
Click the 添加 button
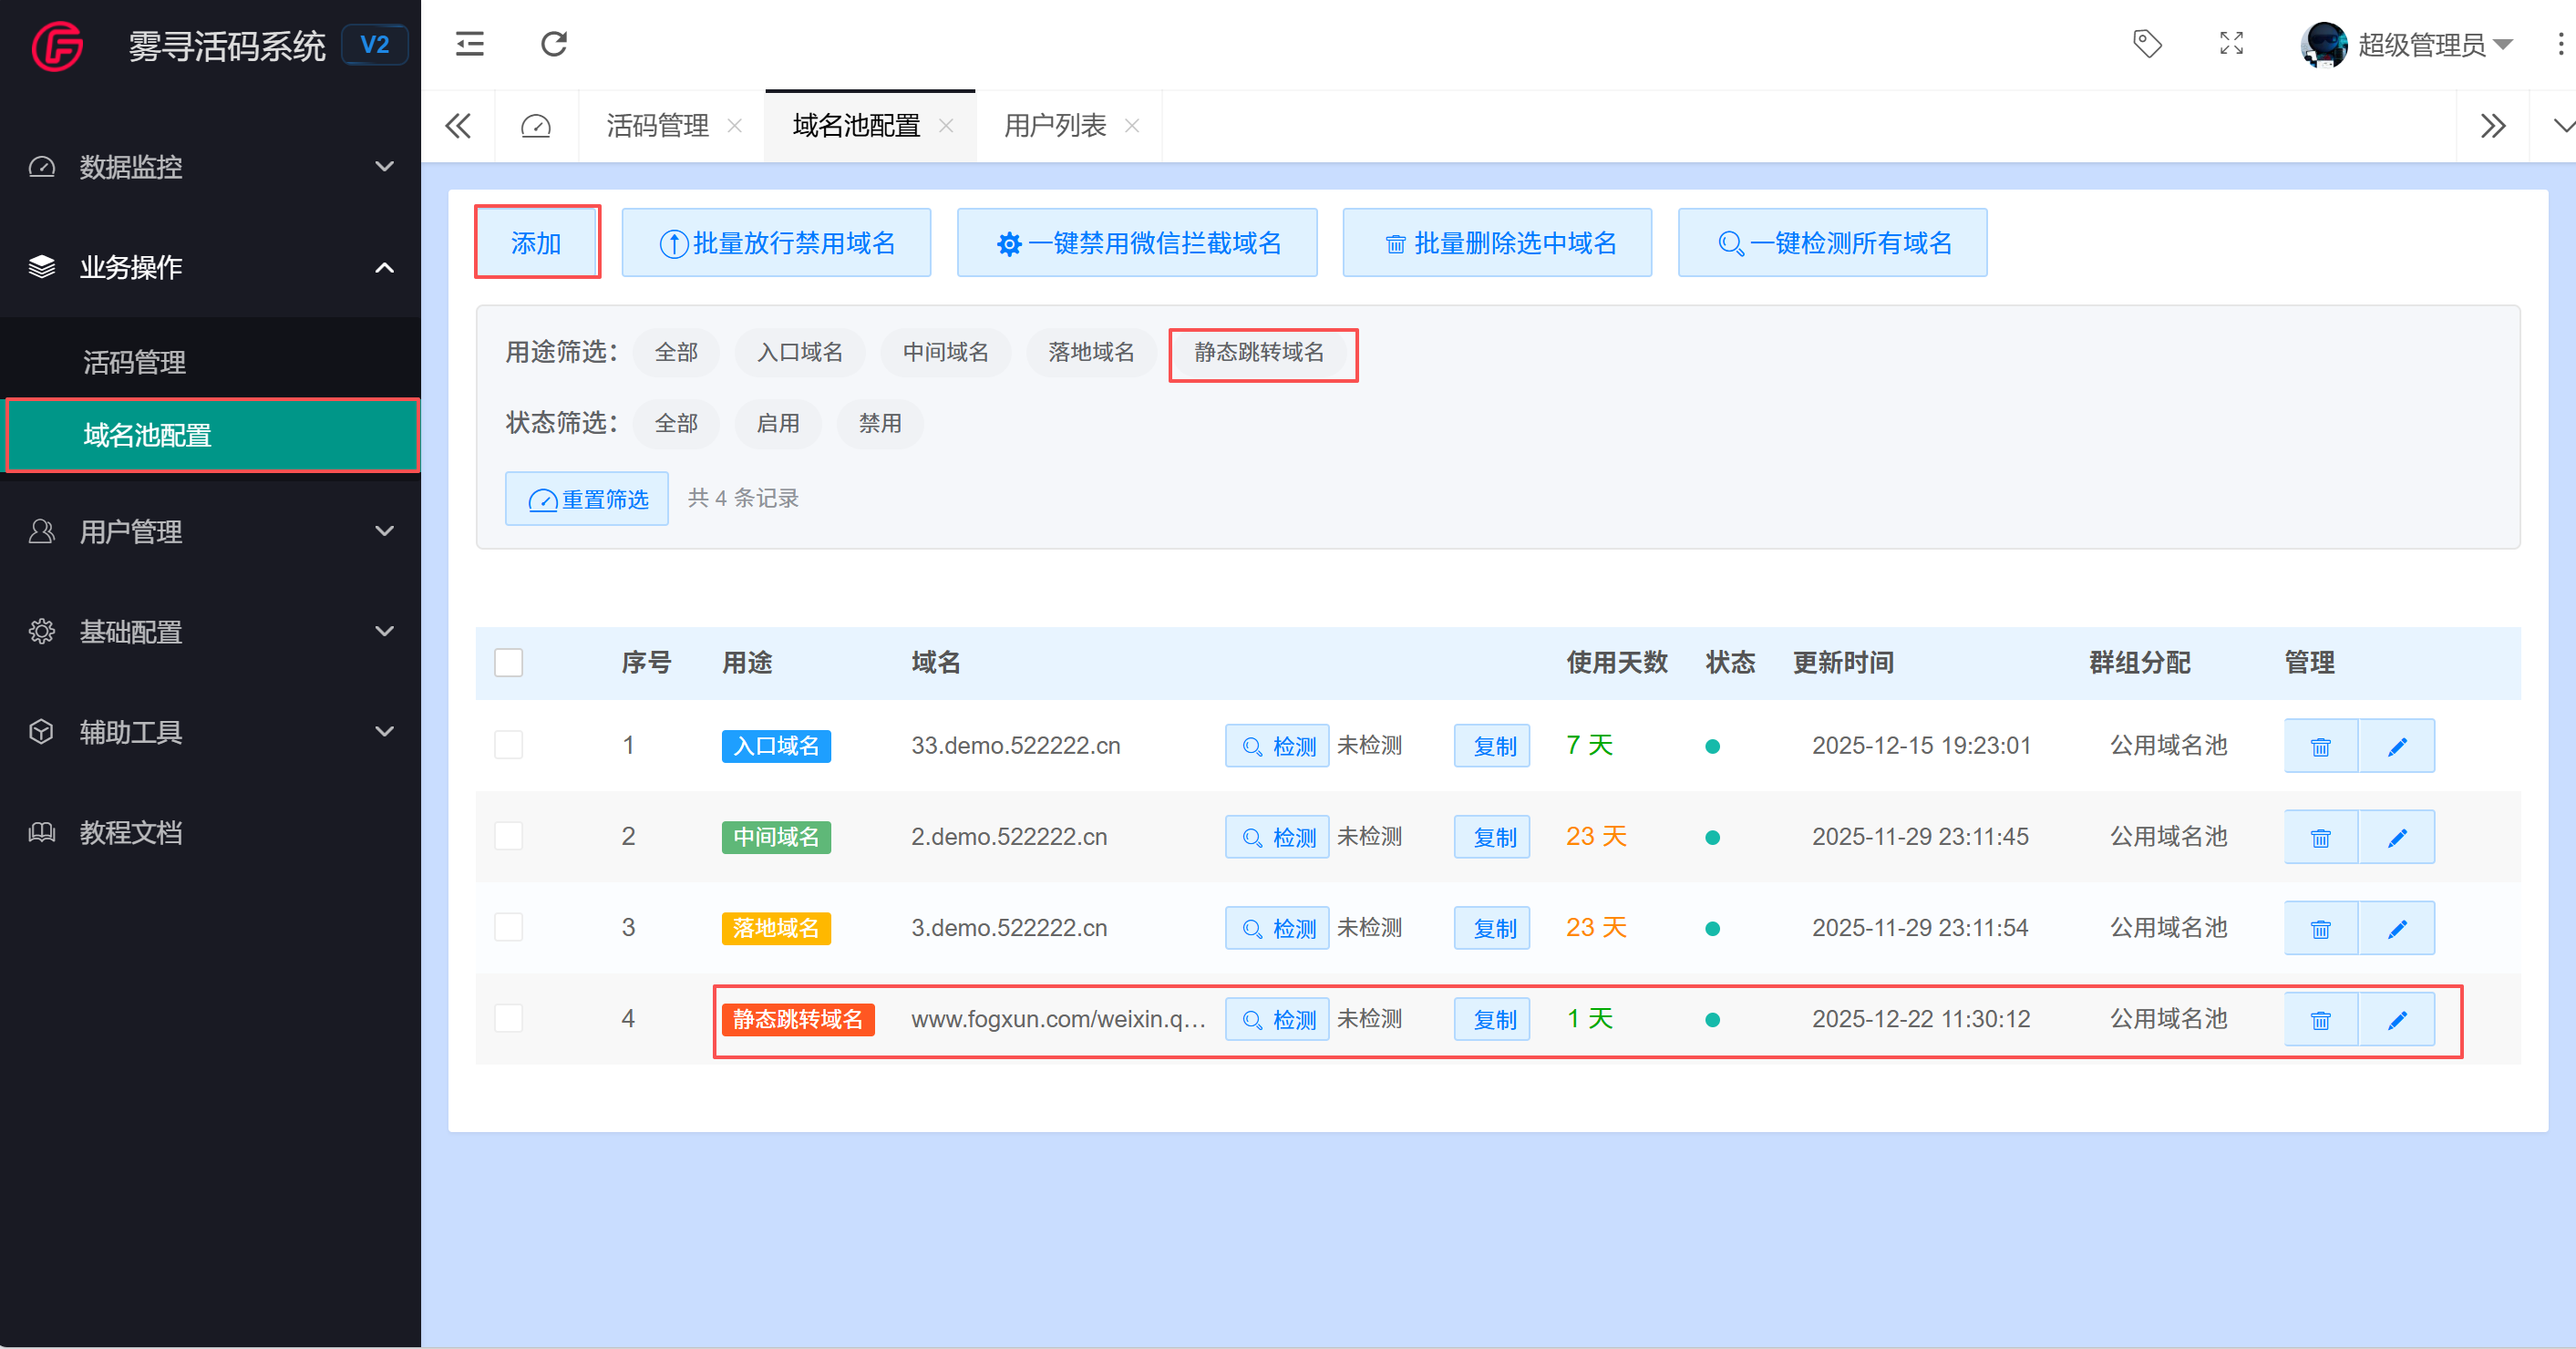(x=537, y=242)
